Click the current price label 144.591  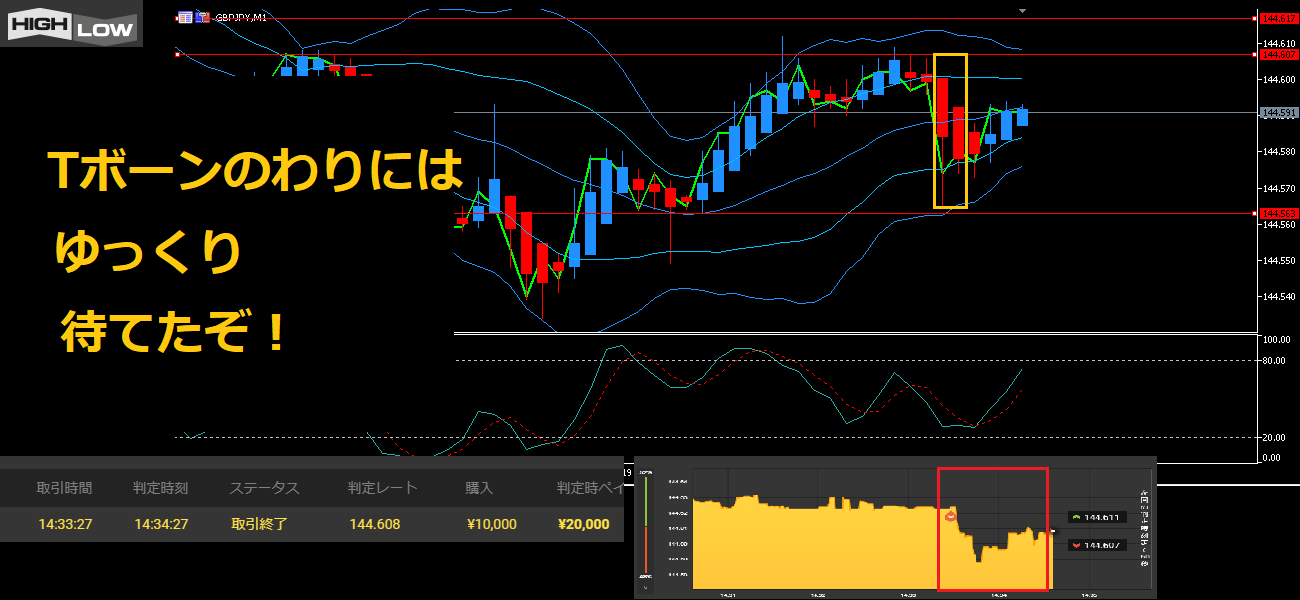pos(1278,113)
